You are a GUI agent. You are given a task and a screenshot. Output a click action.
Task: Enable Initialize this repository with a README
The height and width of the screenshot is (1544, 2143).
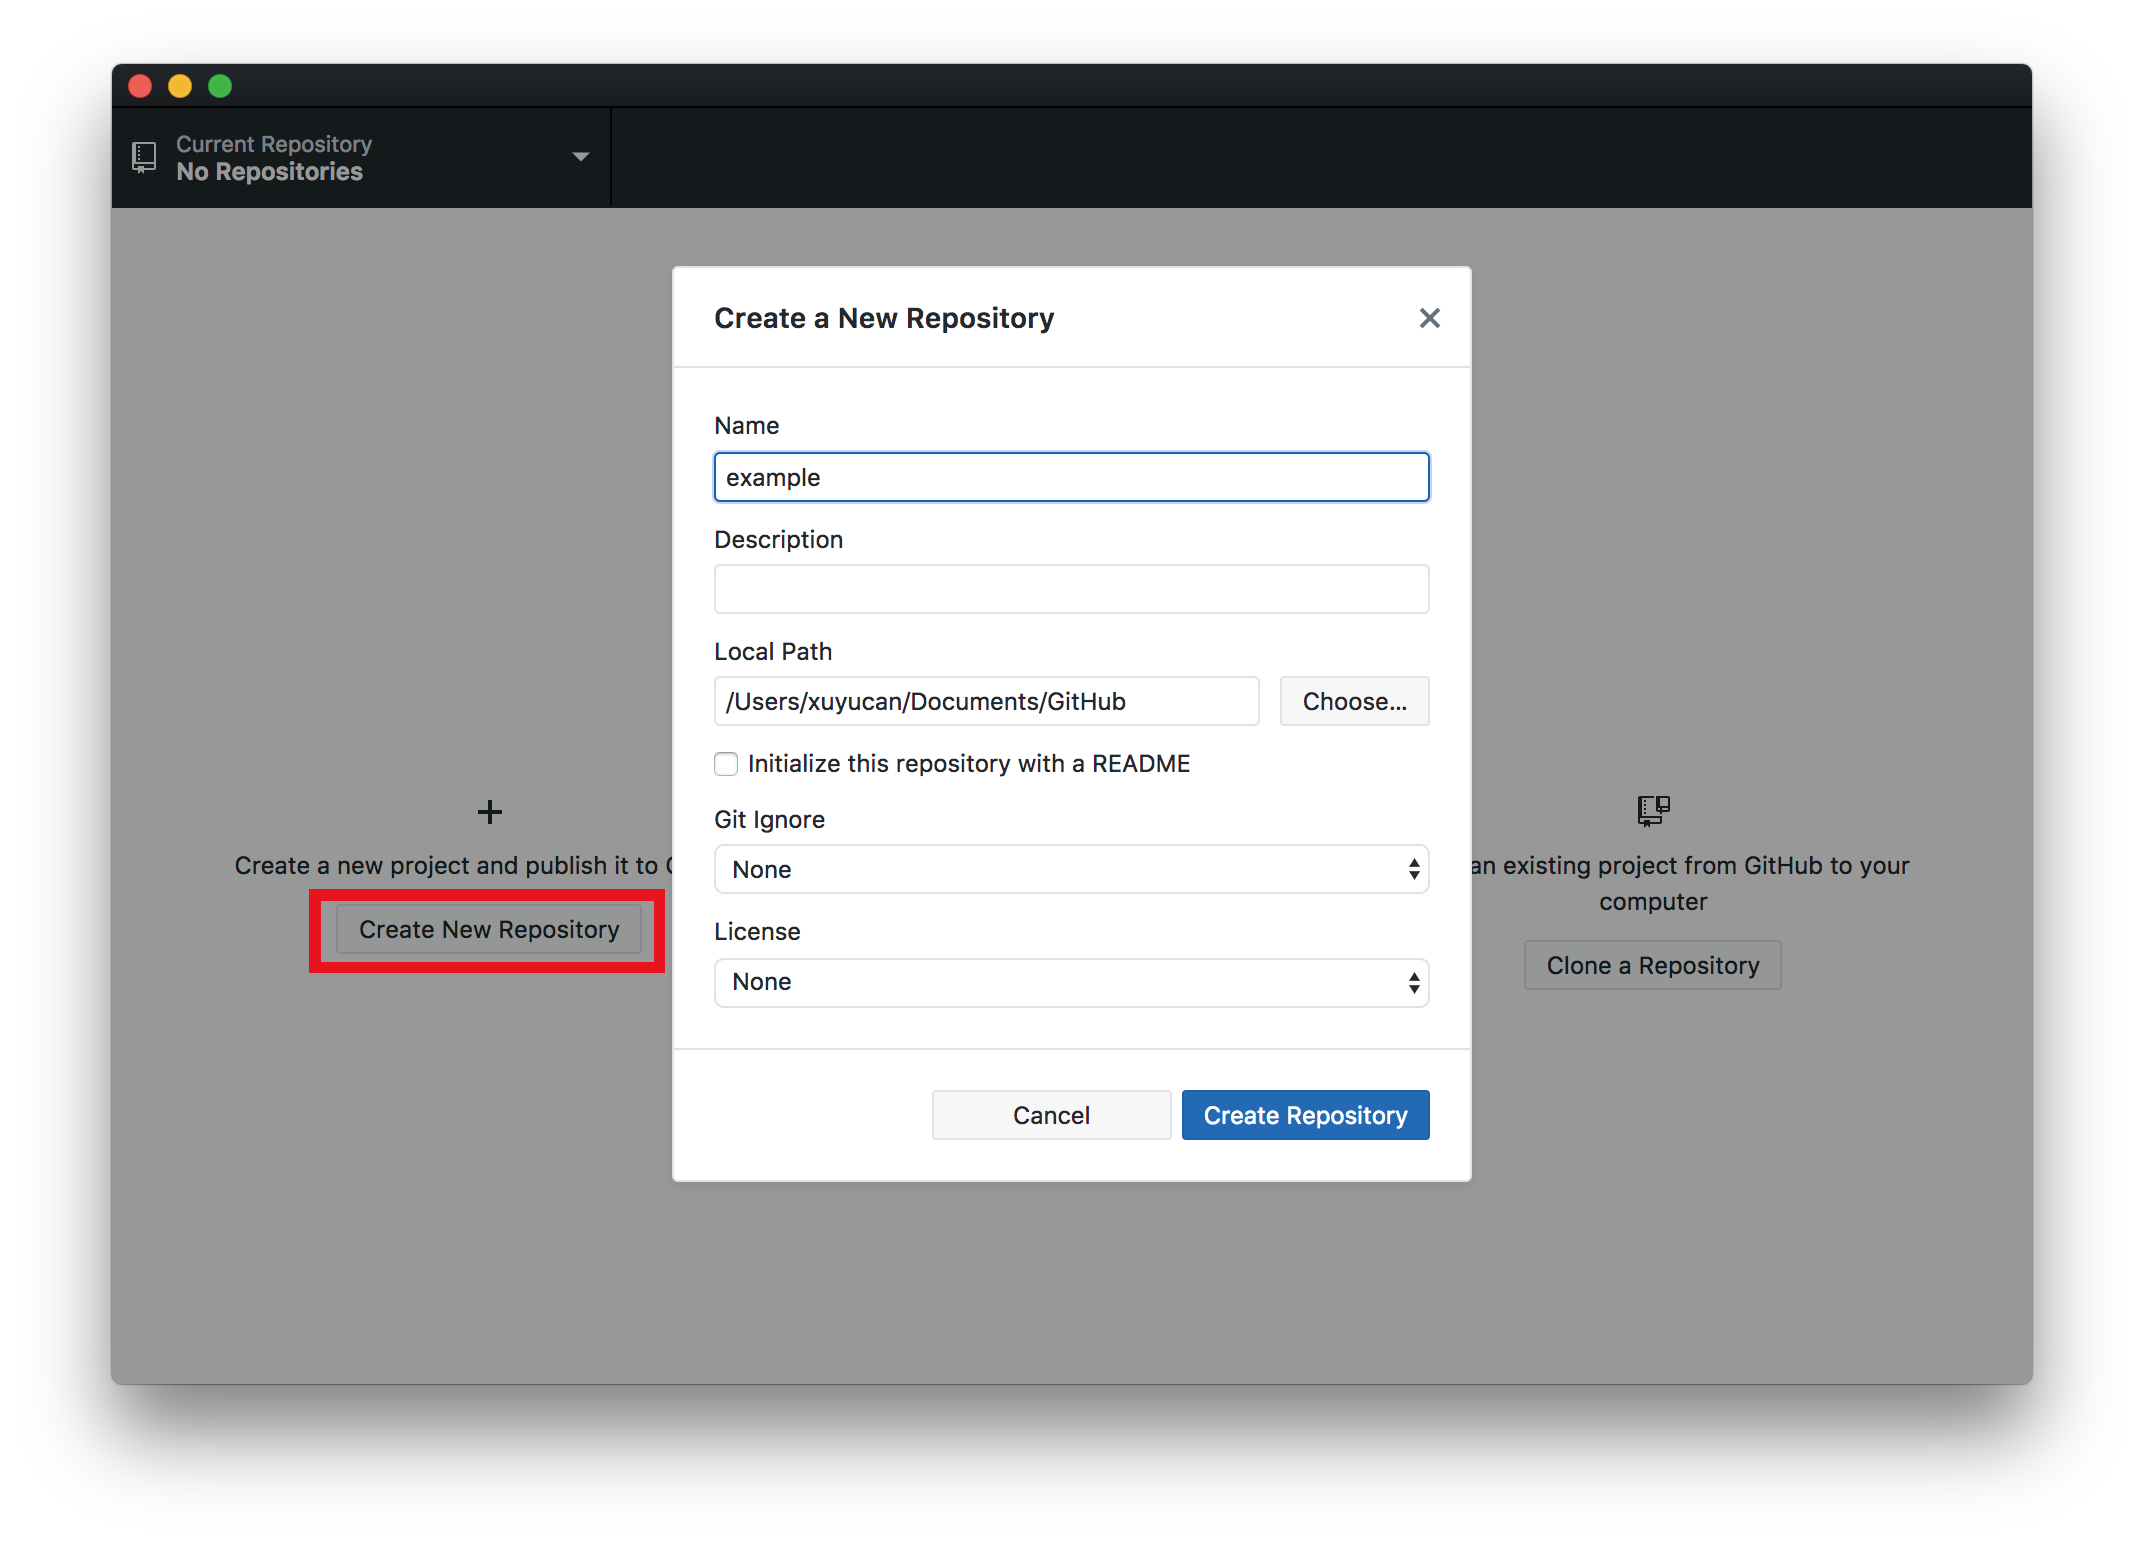(x=727, y=764)
